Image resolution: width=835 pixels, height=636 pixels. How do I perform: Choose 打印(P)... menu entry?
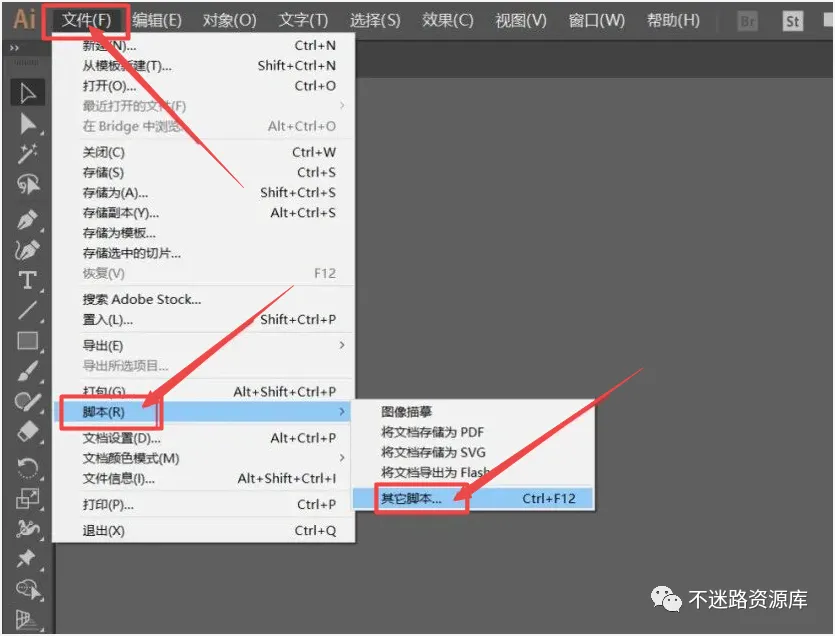coord(203,505)
